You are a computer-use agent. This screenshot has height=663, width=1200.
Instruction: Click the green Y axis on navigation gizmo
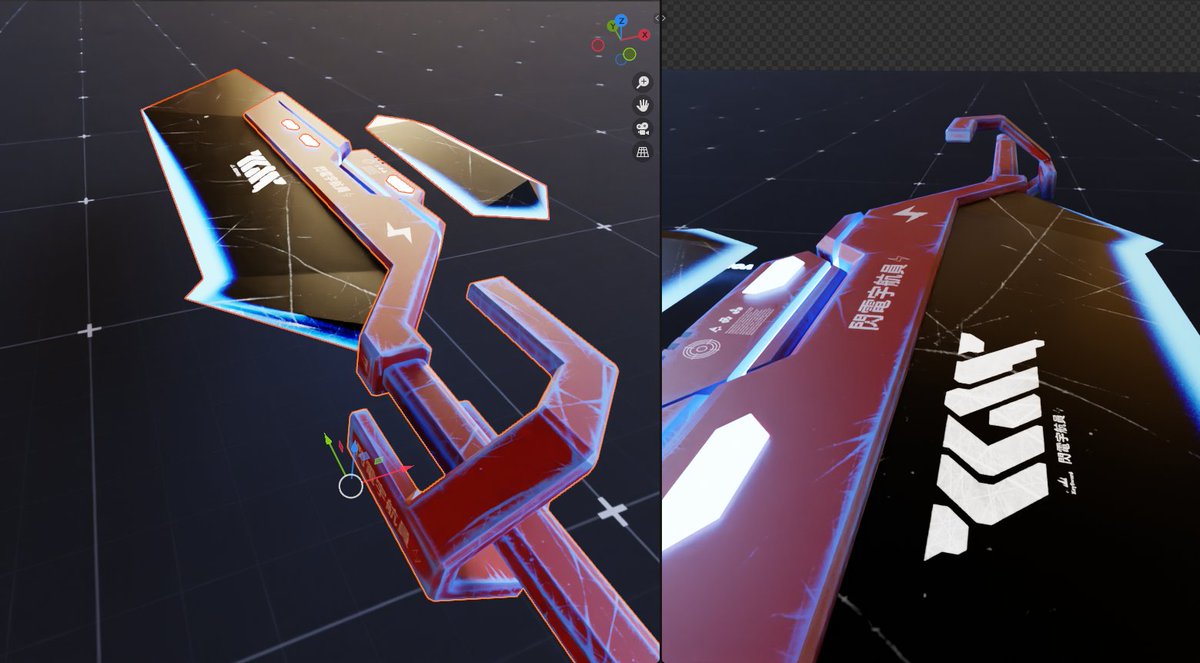pyautogui.click(x=611, y=27)
